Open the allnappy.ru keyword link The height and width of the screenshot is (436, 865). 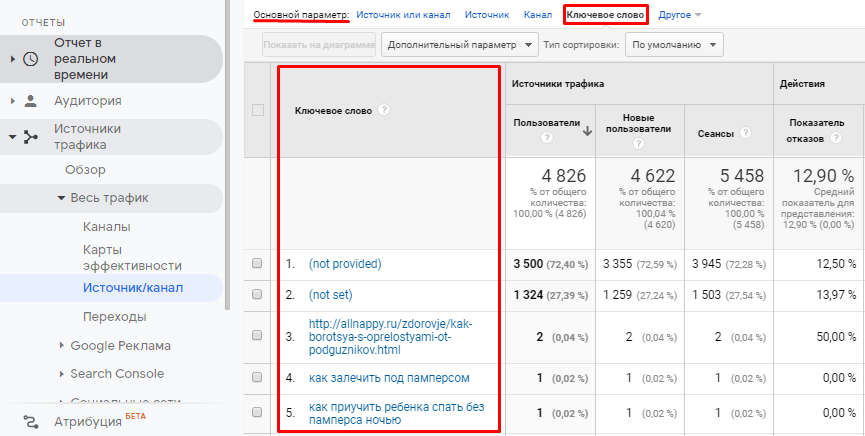click(390, 337)
